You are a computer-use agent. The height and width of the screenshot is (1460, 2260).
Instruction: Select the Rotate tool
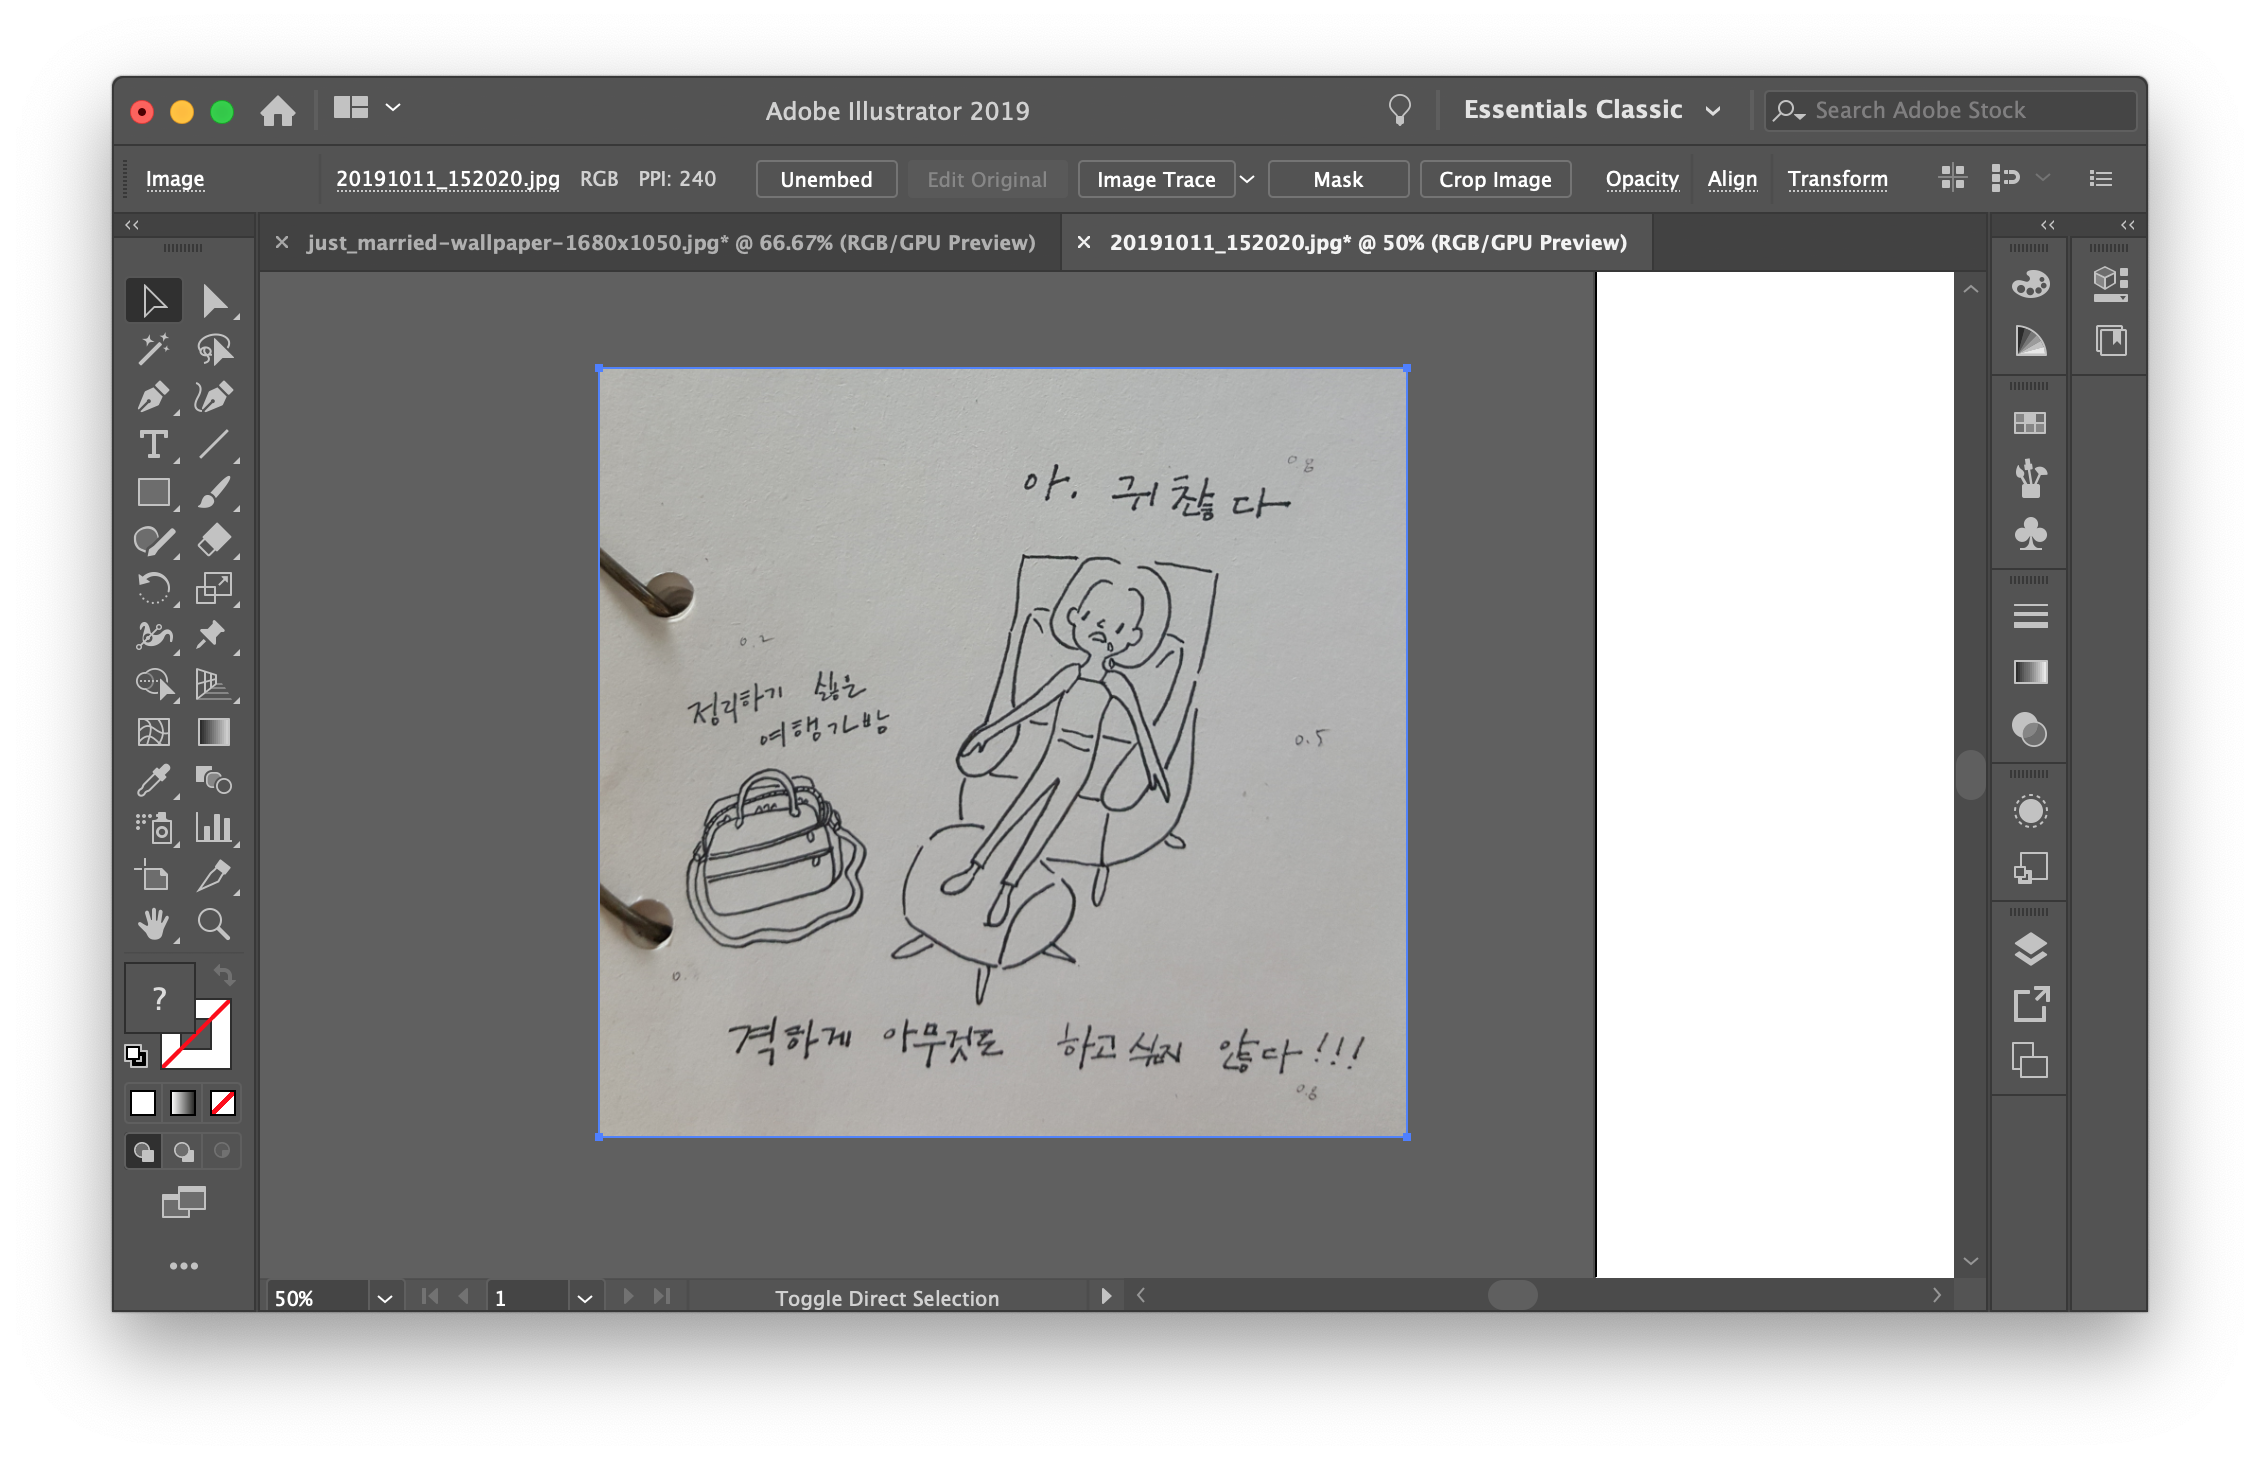coord(152,589)
